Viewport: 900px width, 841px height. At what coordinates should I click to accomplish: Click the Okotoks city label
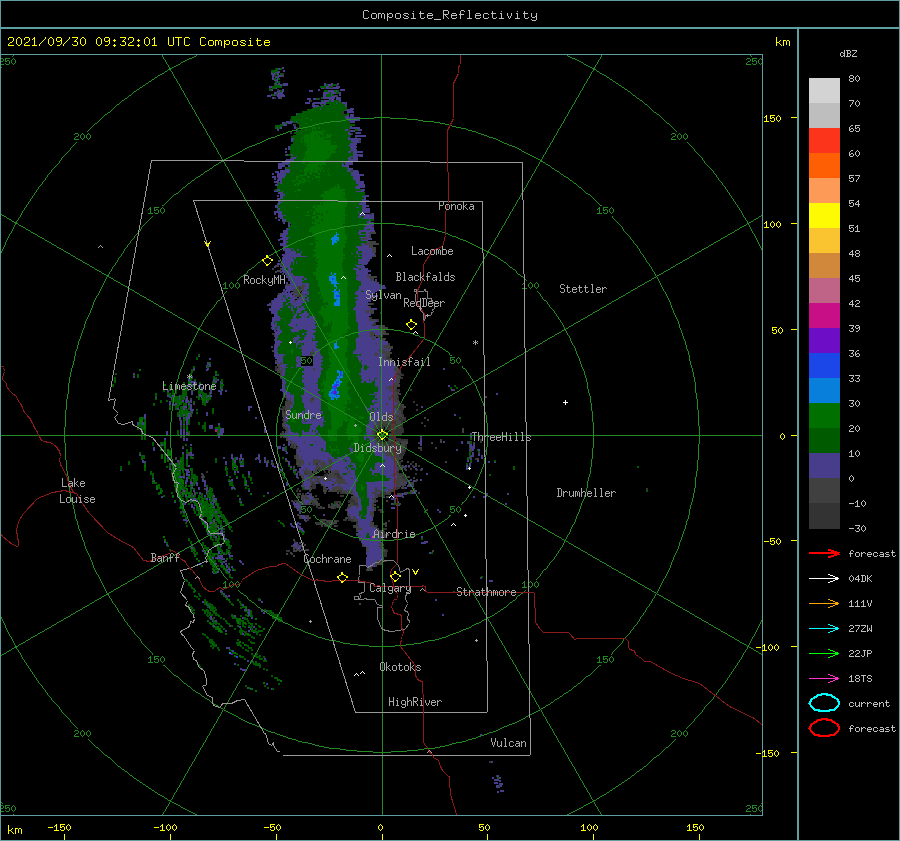[x=400, y=667]
